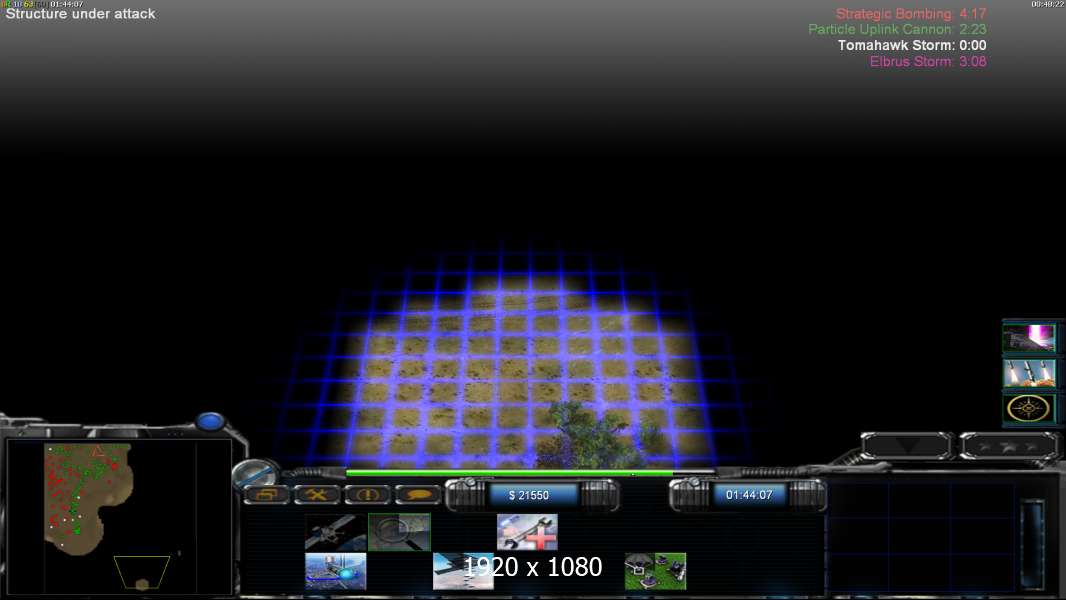
Task: Activate the Particle Uplink Cannon shortcut icon
Action: pos(1029,338)
